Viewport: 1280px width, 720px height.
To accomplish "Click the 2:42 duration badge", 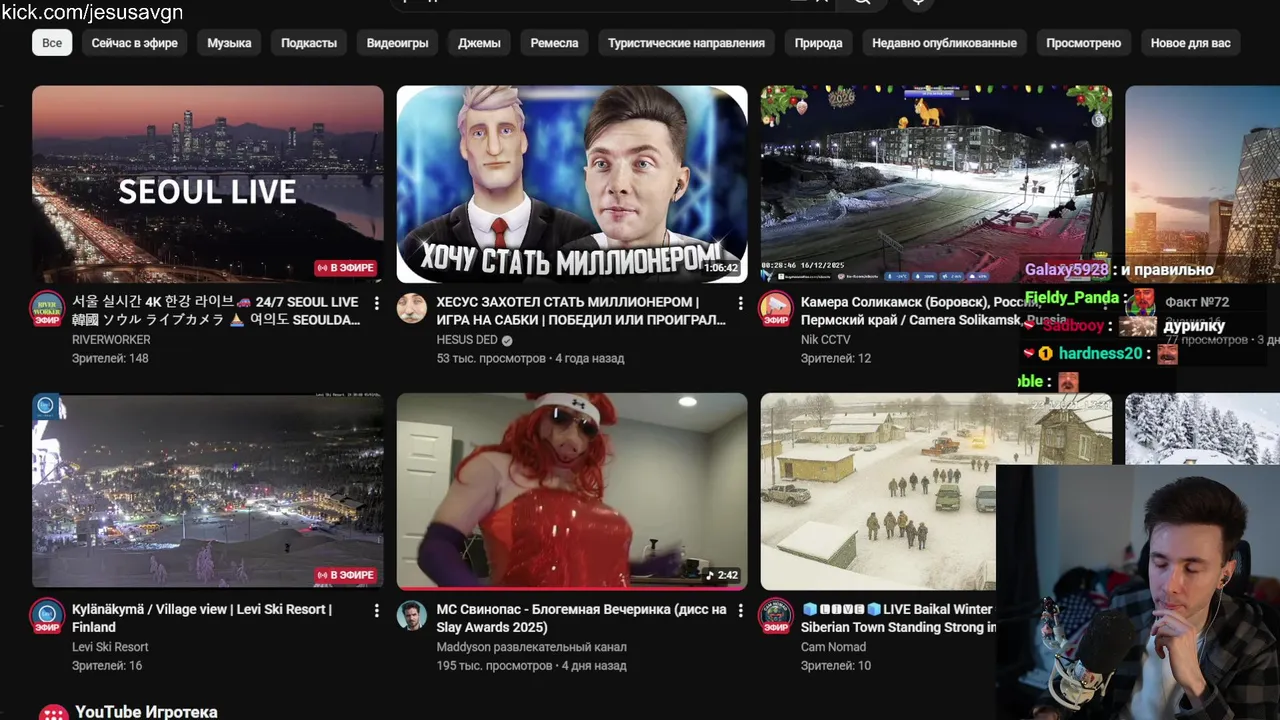I will tap(722, 575).
